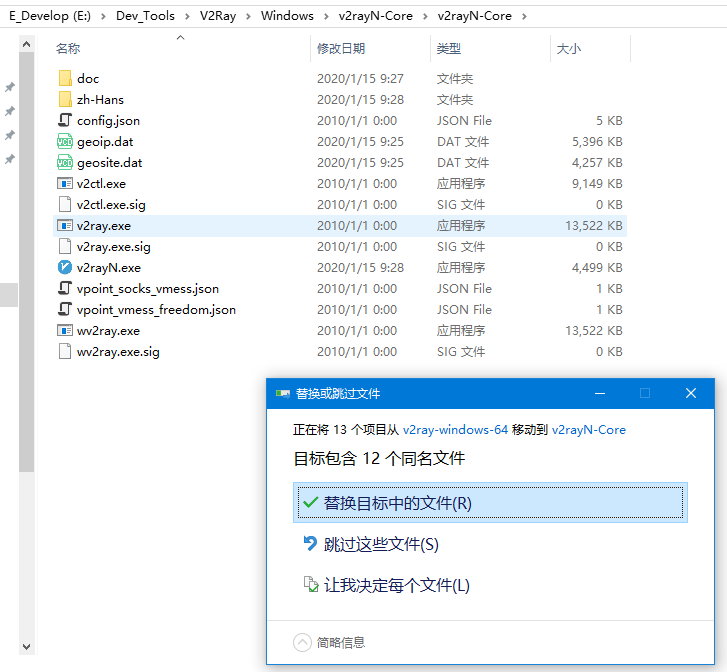Click the wv2ray.exe application icon
Screen dimensions: 727x672
pos(65,330)
